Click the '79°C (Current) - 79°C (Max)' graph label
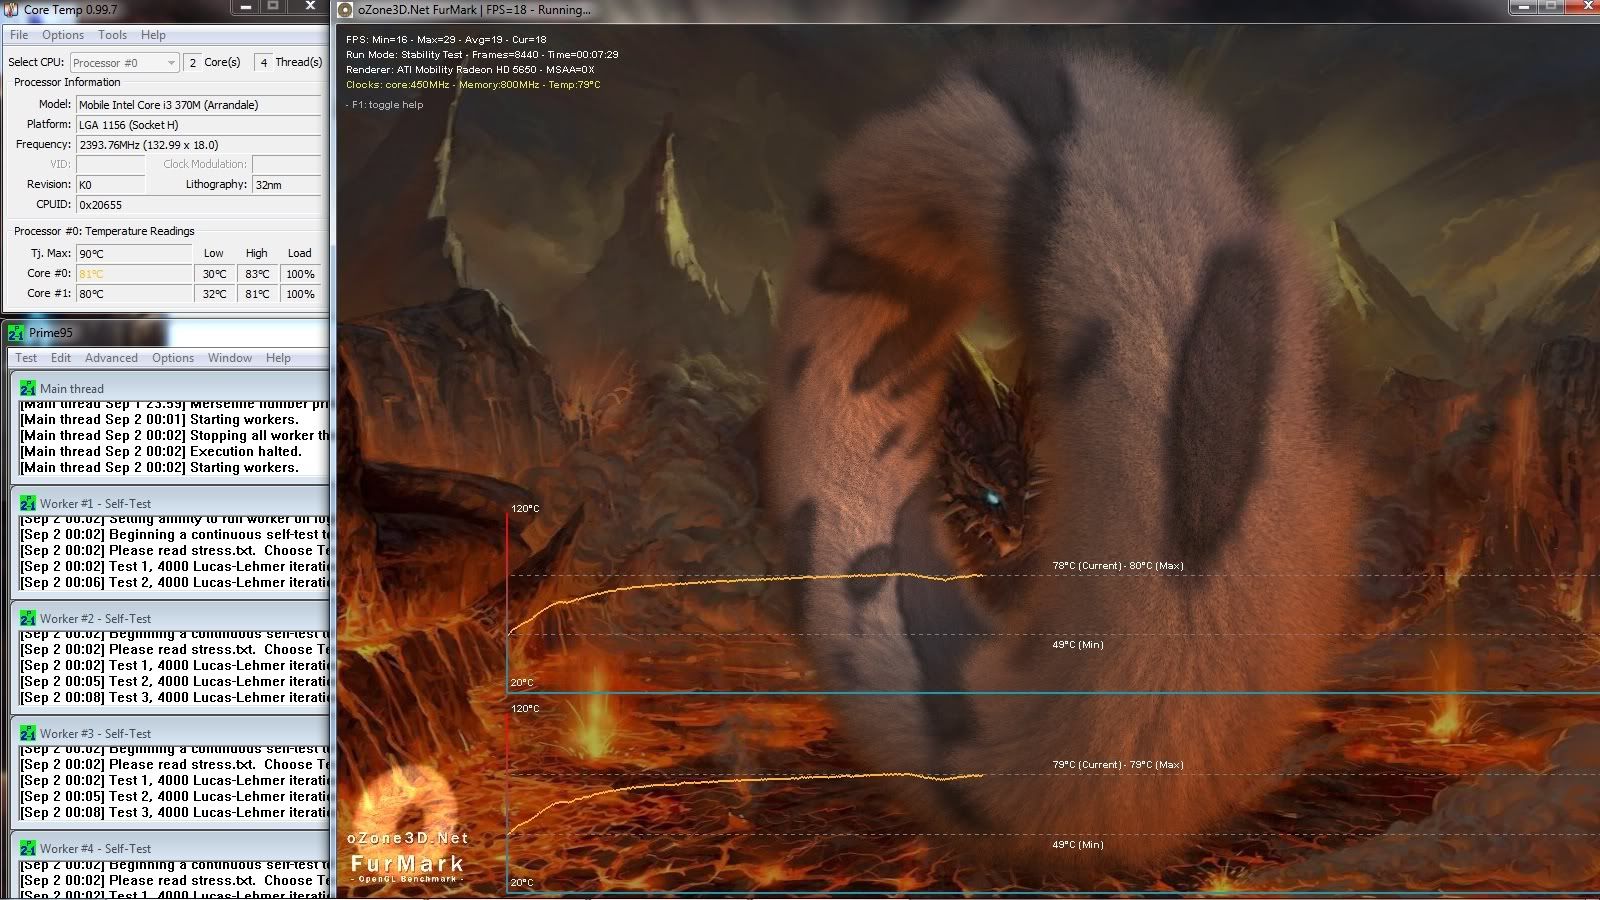 click(1118, 765)
